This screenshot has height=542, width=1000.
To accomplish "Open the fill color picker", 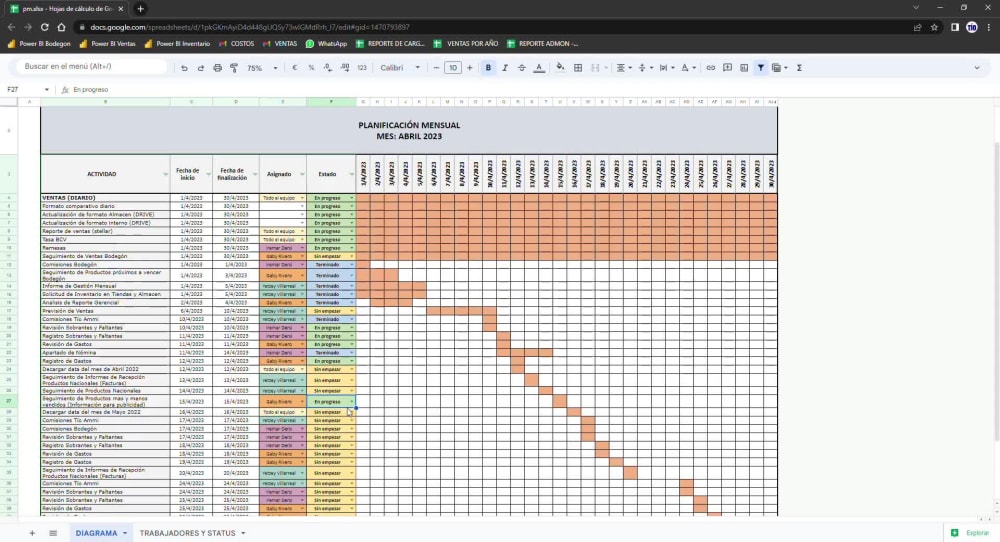I will click(x=560, y=68).
